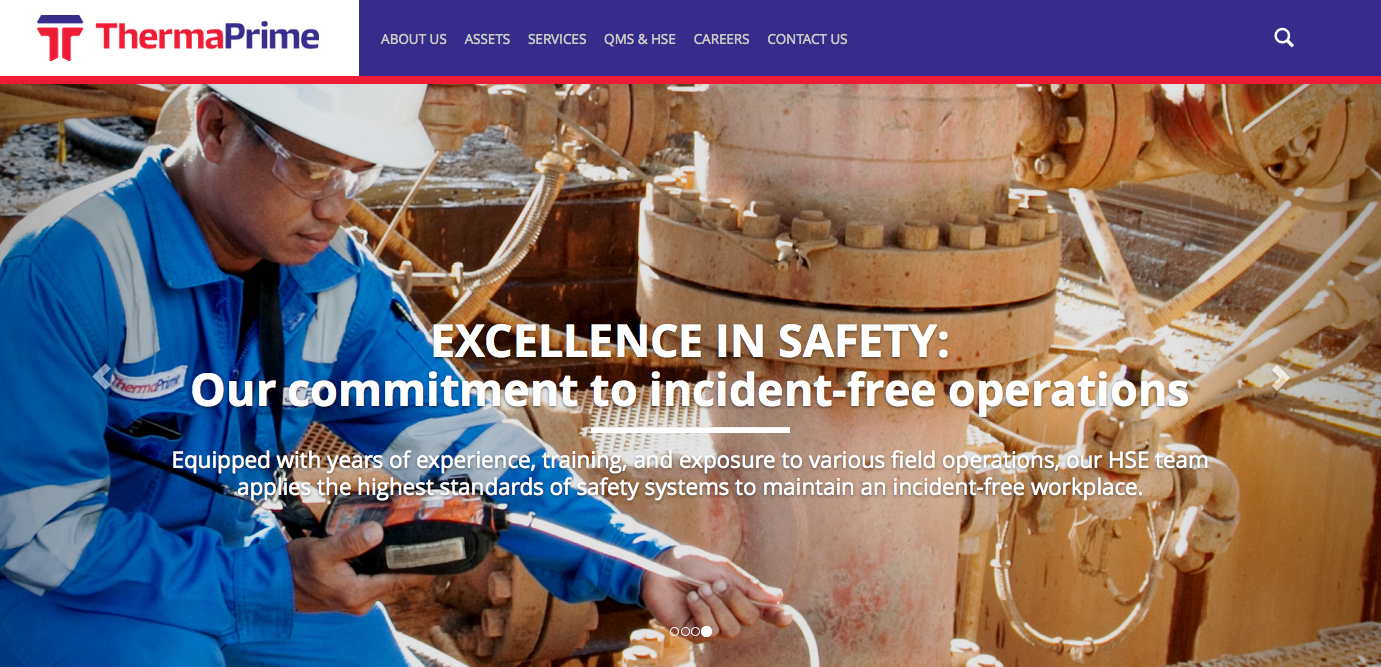Screen dimensions: 1381x667
Task: Go to previous slide with left arrow
Action: click(x=101, y=376)
